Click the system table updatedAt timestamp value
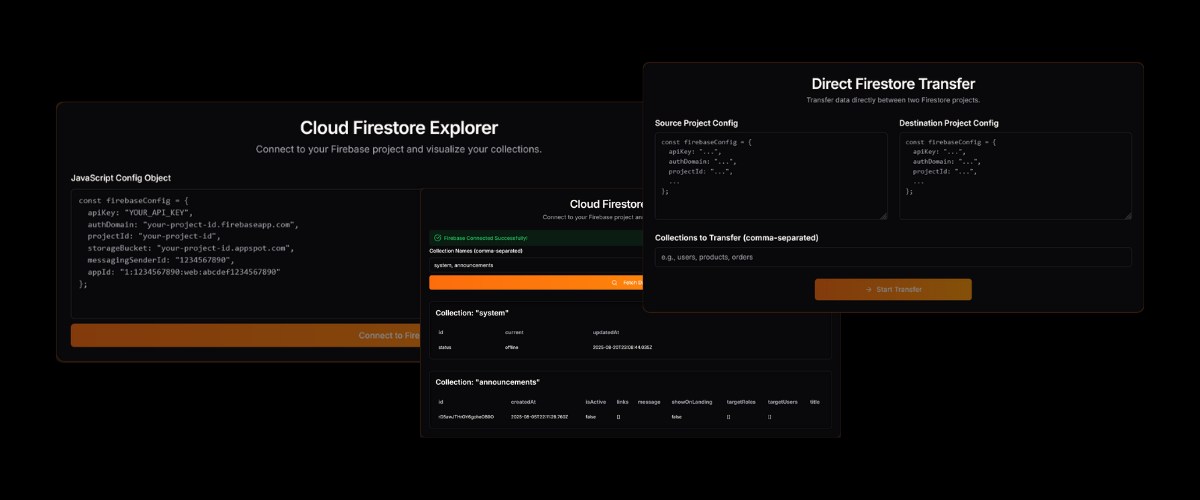Image resolution: width=1200 pixels, height=500 pixels. [x=622, y=347]
